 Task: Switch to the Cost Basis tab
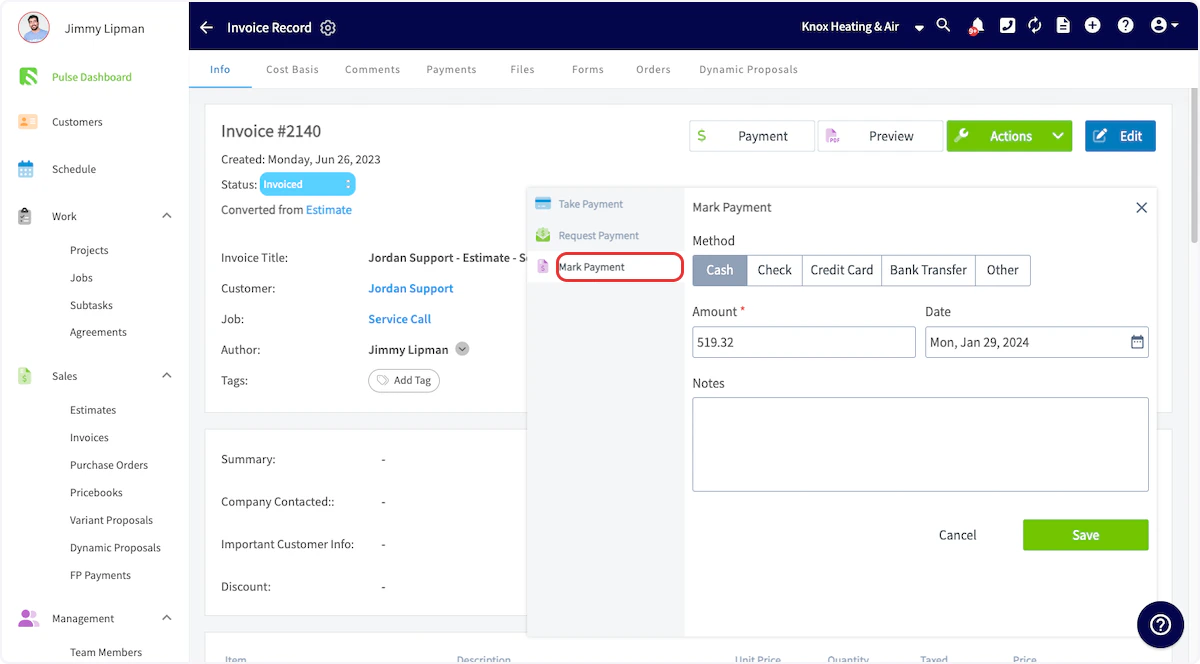(x=292, y=70)
